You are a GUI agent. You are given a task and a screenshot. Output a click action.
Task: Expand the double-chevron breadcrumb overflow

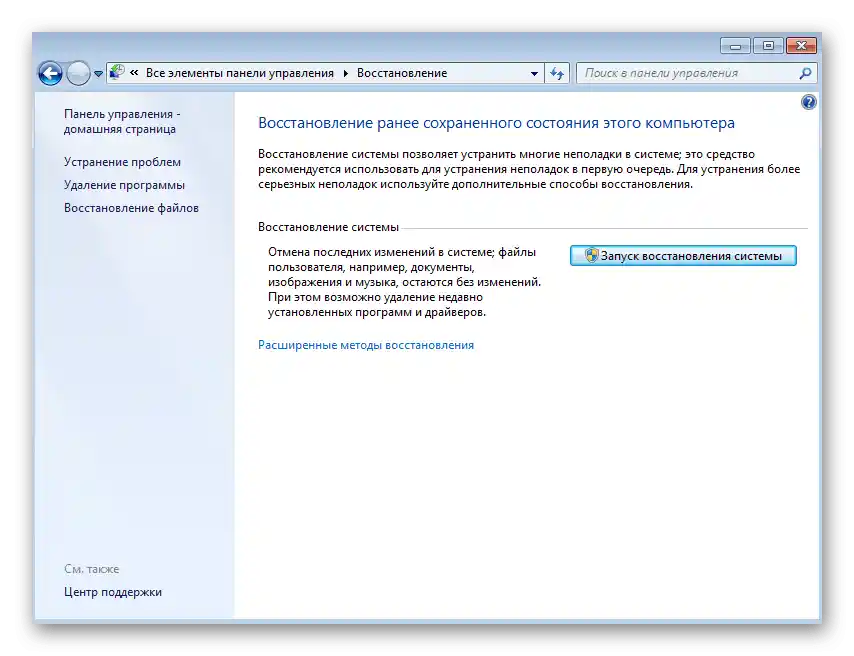click(134, 72)
